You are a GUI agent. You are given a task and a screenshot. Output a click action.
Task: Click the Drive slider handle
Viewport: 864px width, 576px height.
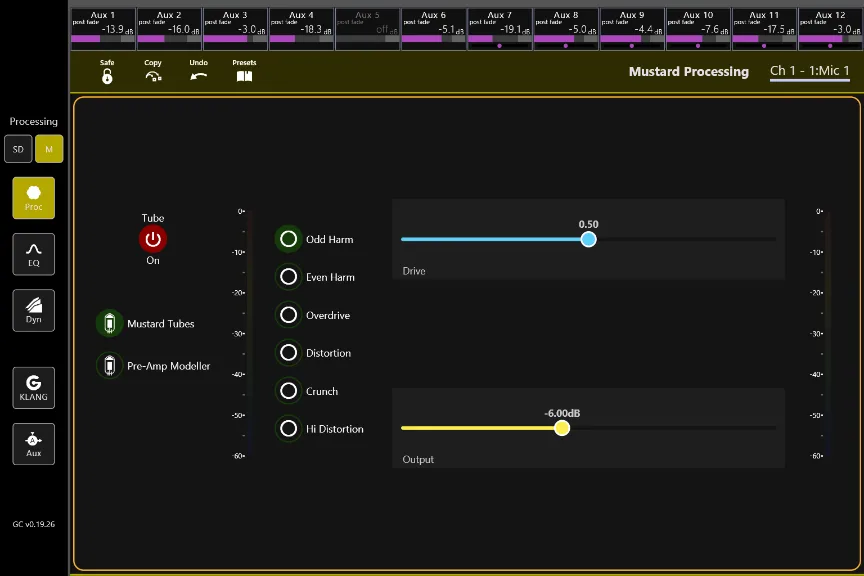pos(588,239)
